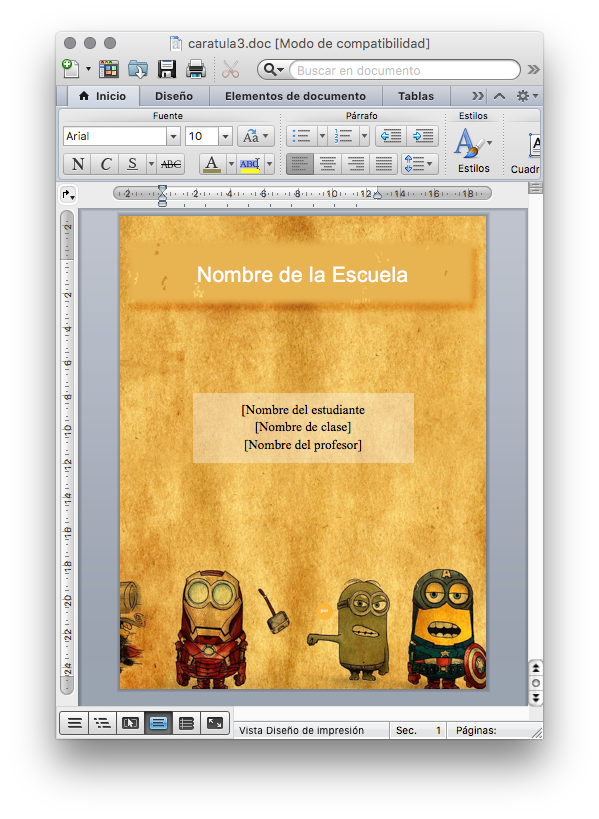Click the open document folder icon

coord(138,69)
